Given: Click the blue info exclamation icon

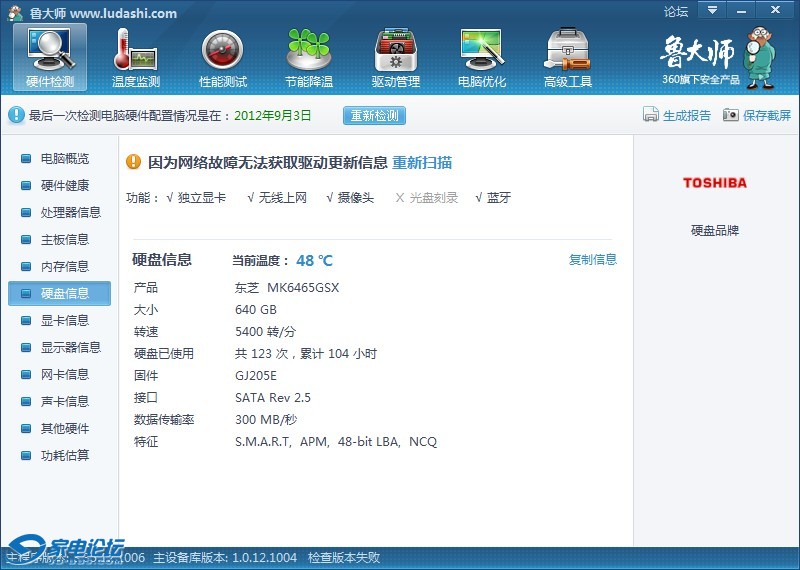Looking at the screenshot, I should pyautogui.click(x=16, y=115).
